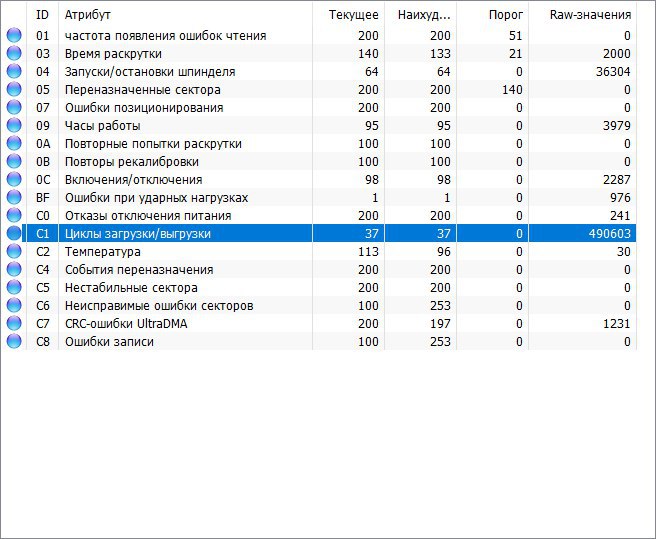The width and height of the screenshot is (656, 539).
Task: Select the 'Время раскрутки' attribute
Action: [x=113, y=54]
